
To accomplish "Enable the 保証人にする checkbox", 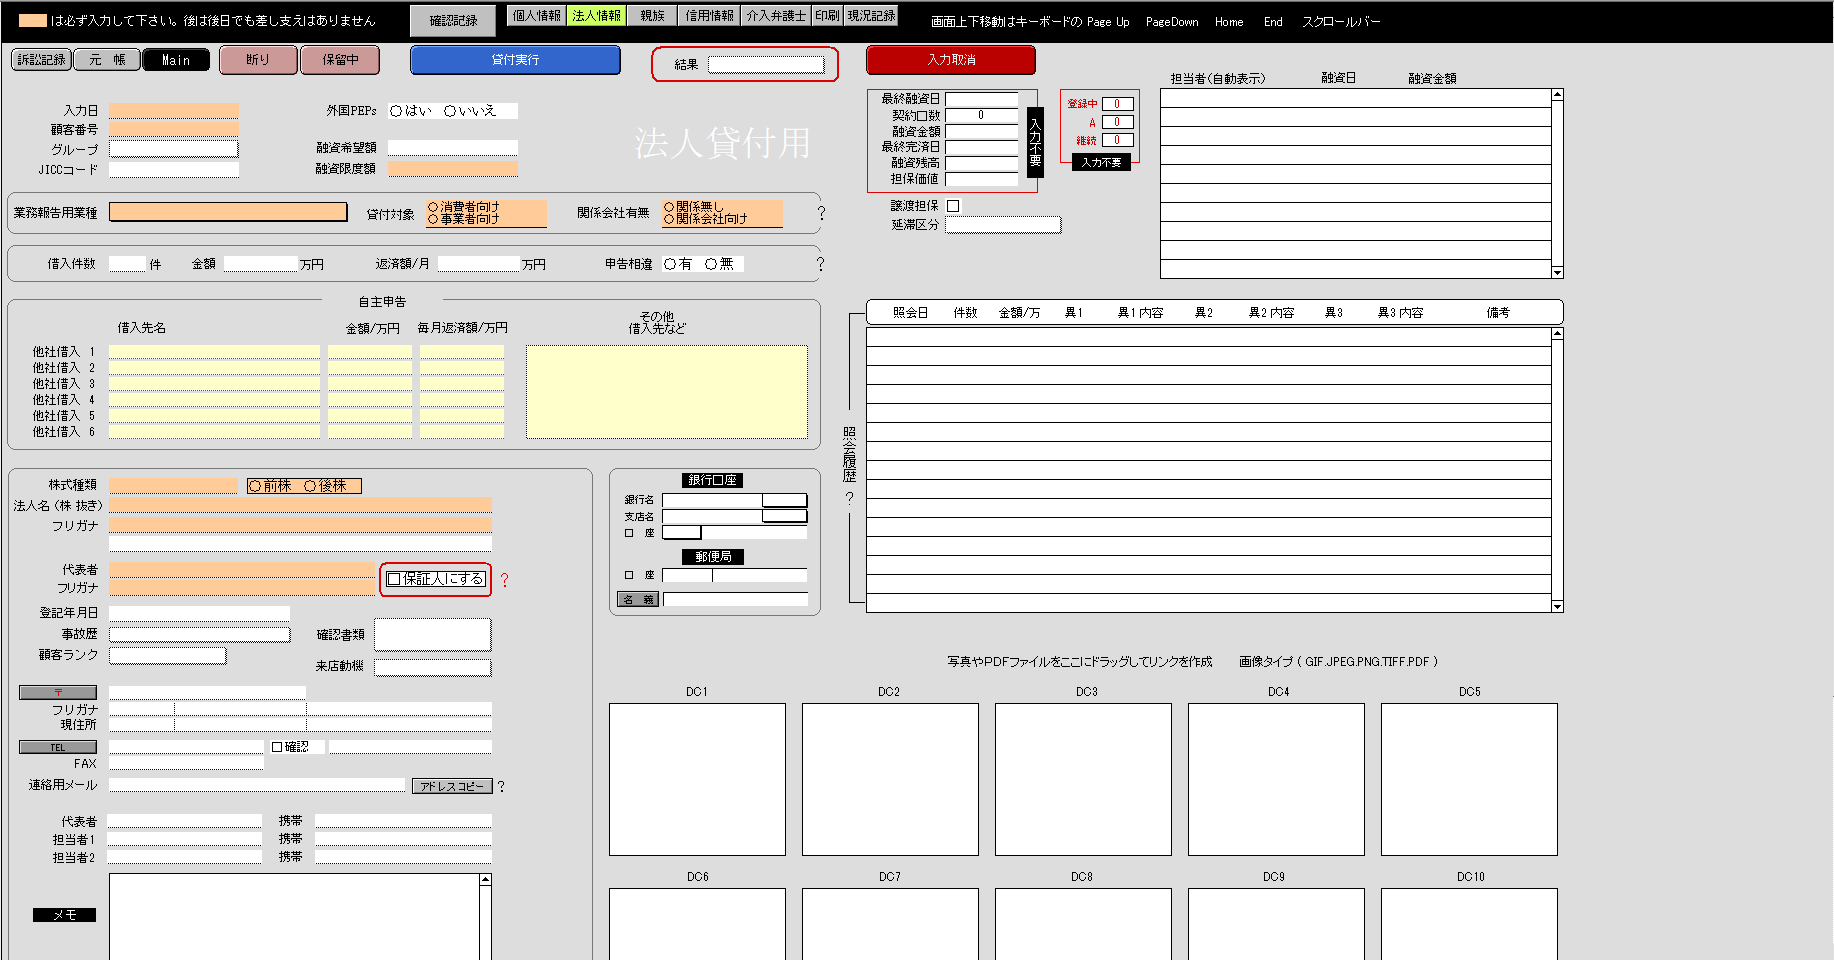I will point(394,579).
